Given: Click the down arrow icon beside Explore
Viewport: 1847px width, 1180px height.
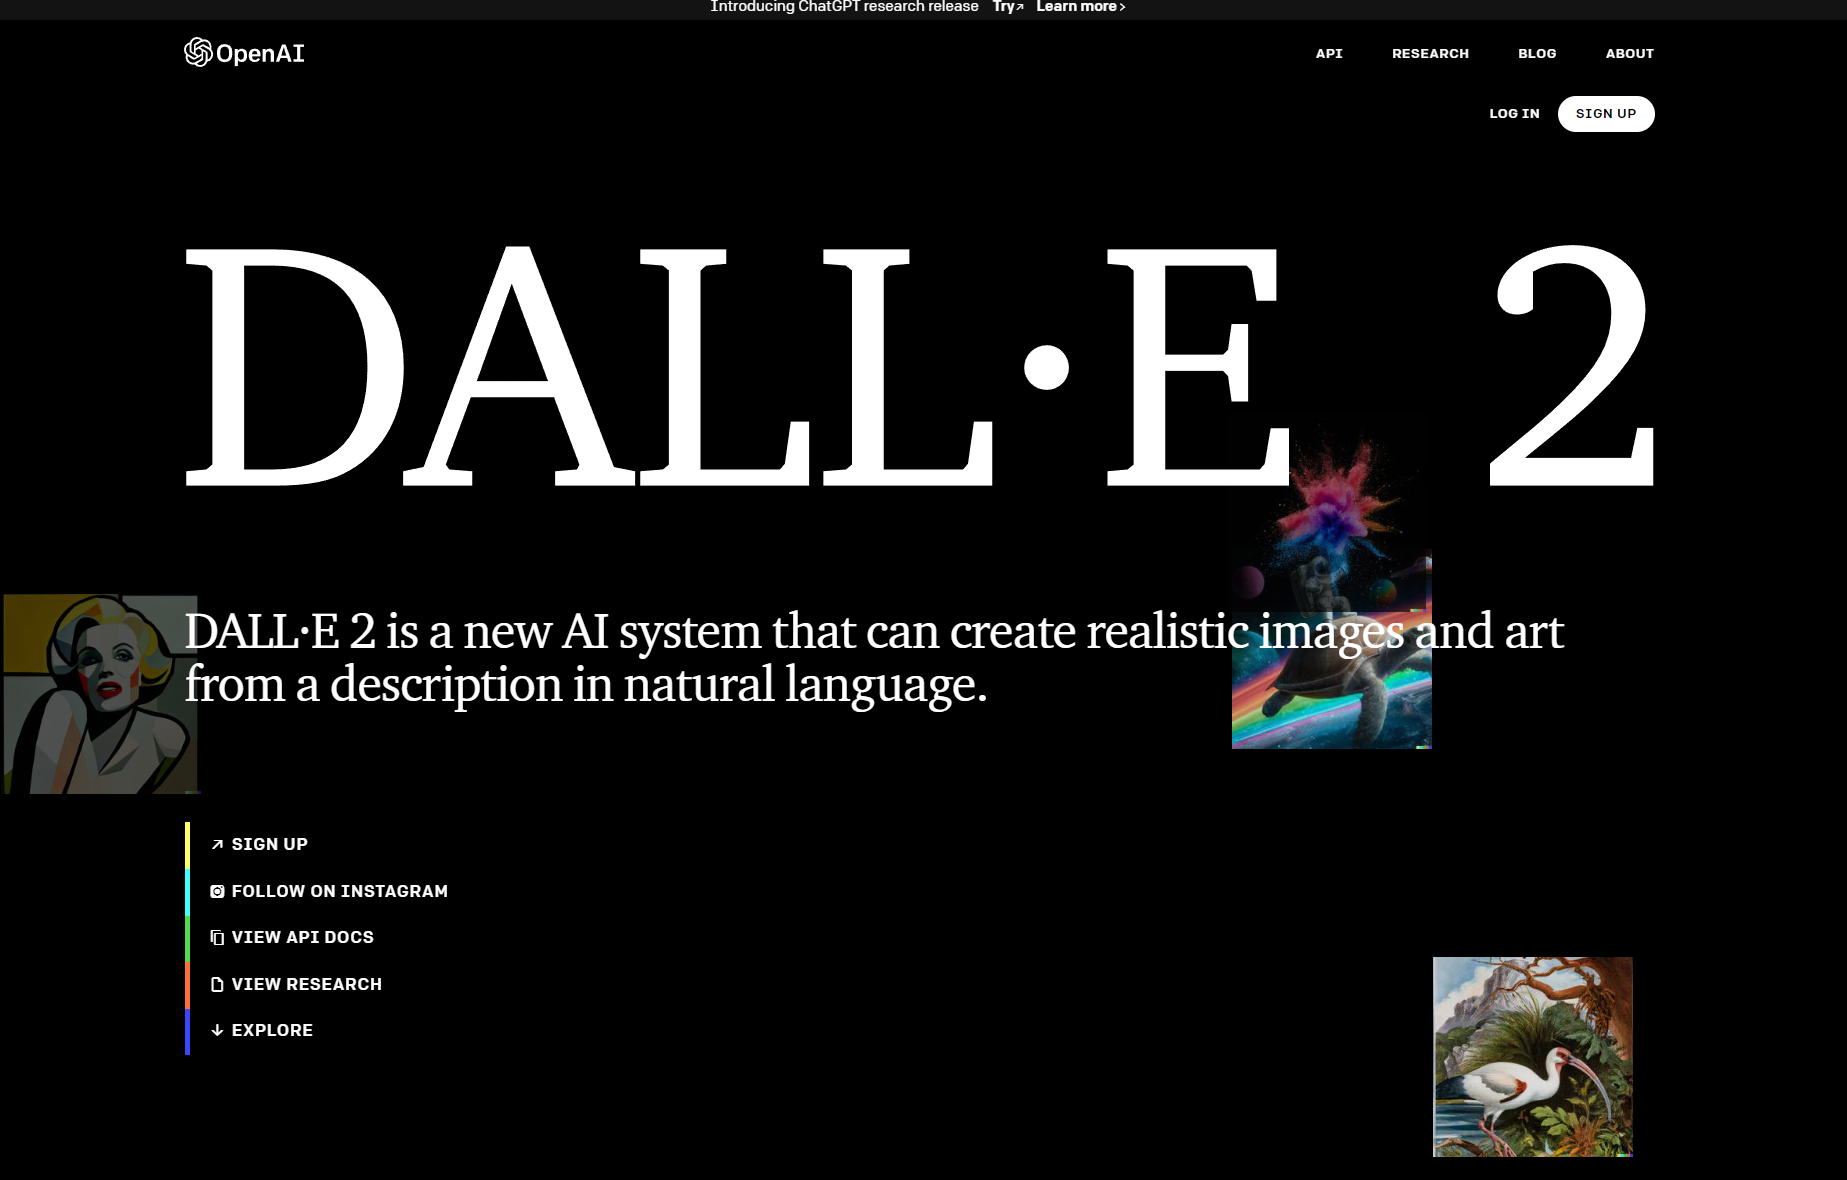Looking at the screenshot, I should tap(217, 1030).
